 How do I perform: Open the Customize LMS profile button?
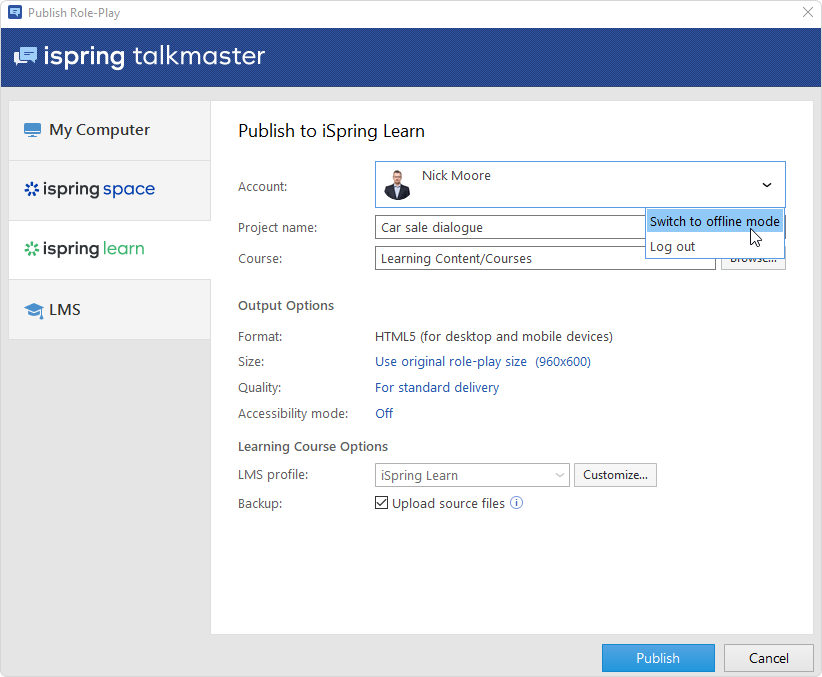(x=615, y=475)
